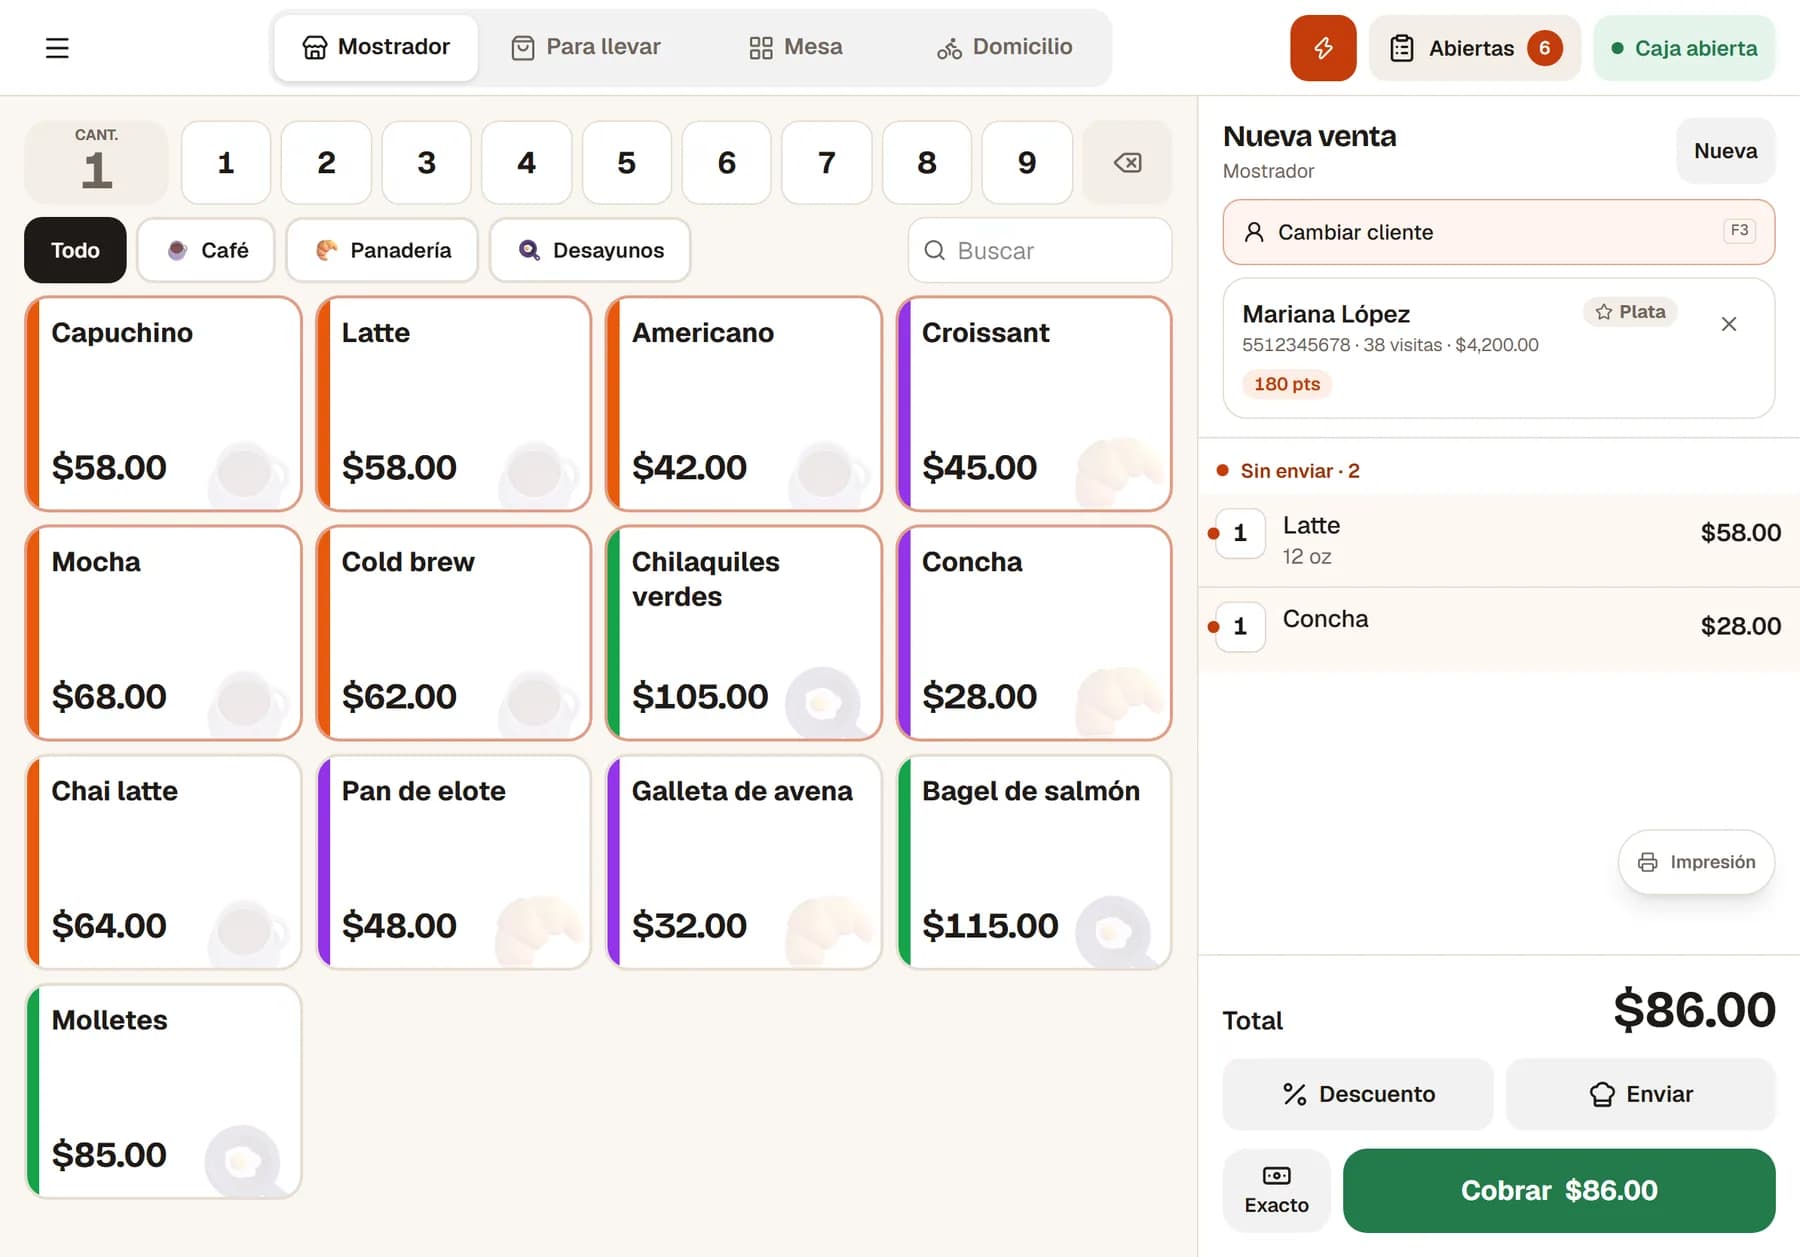Add Americano to the order
This screenshot has width=1800, height=1257.
pos(743,404)
